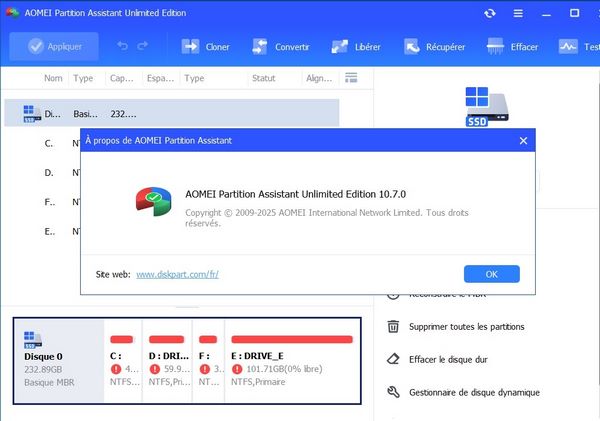Click the E: DRIVE_E red usage bar
Screen dimensions: 600x421
tap(292, 339)
